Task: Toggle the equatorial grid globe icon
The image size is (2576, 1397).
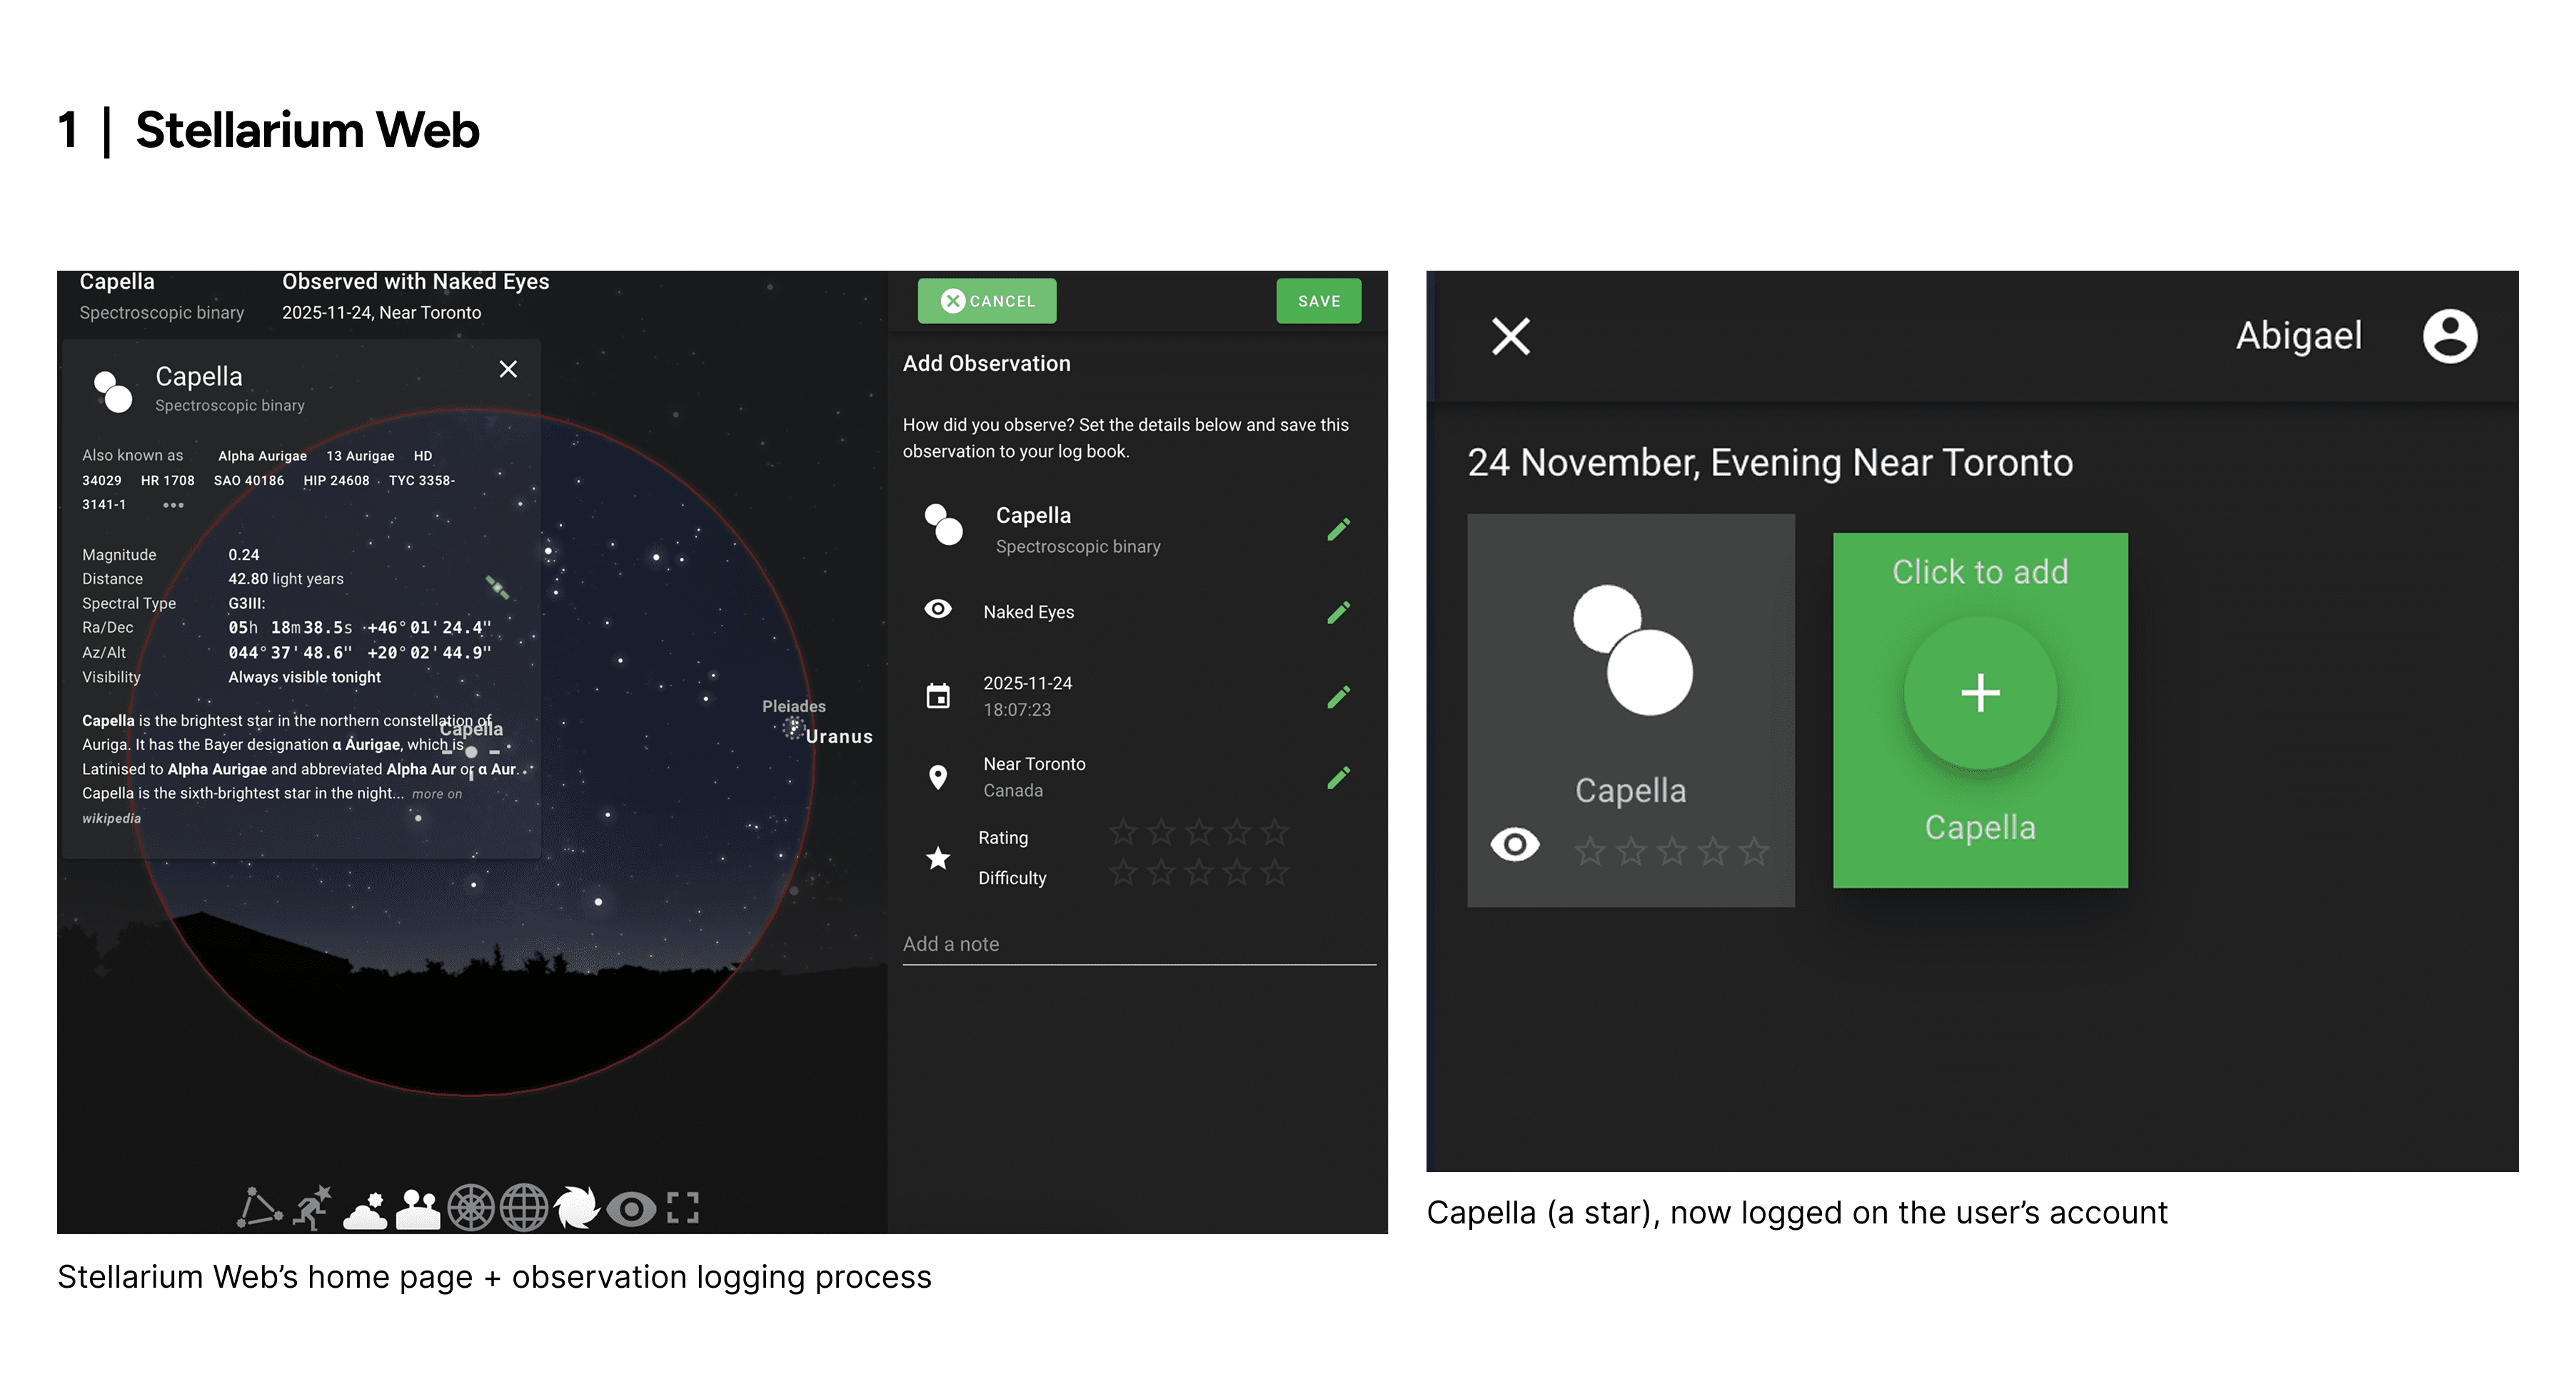Action: (x=524, y=1207)
